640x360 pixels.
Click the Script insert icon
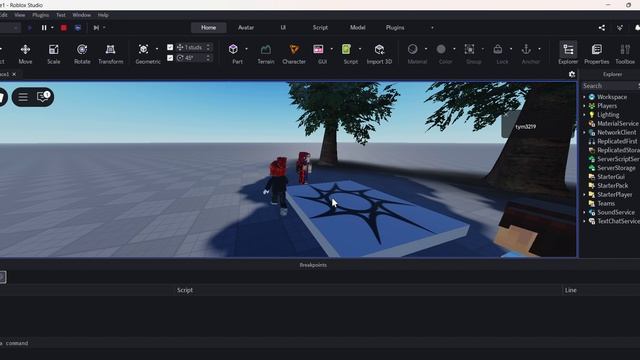(347, 50)
